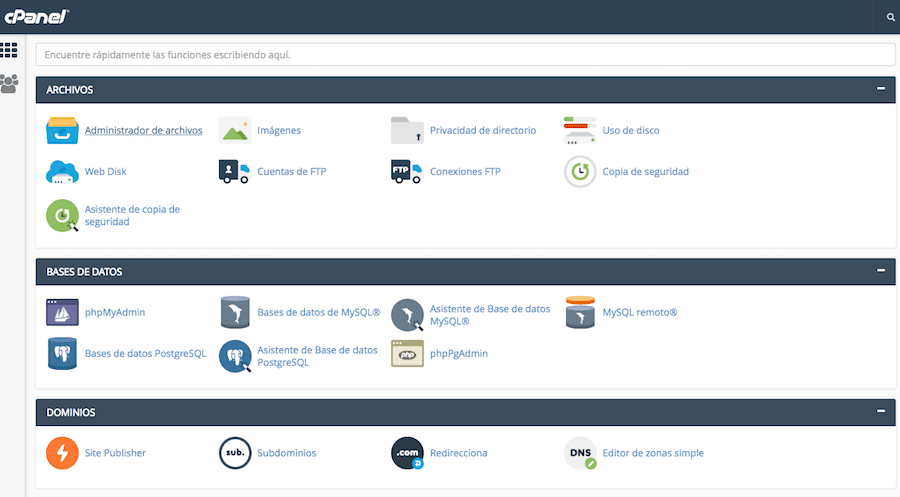The height and width of the screenshot is (497, 900).
Task: Follow the MySQL remoto® link
Action: (x=640, y=312)
